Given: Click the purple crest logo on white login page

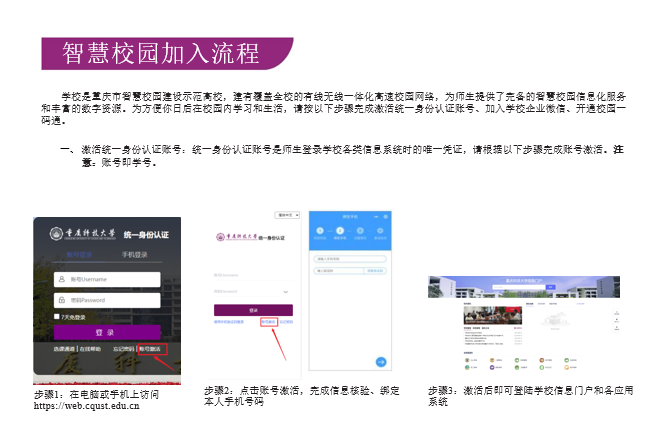Looking at the screenshot, I should [x=220, y=237].
